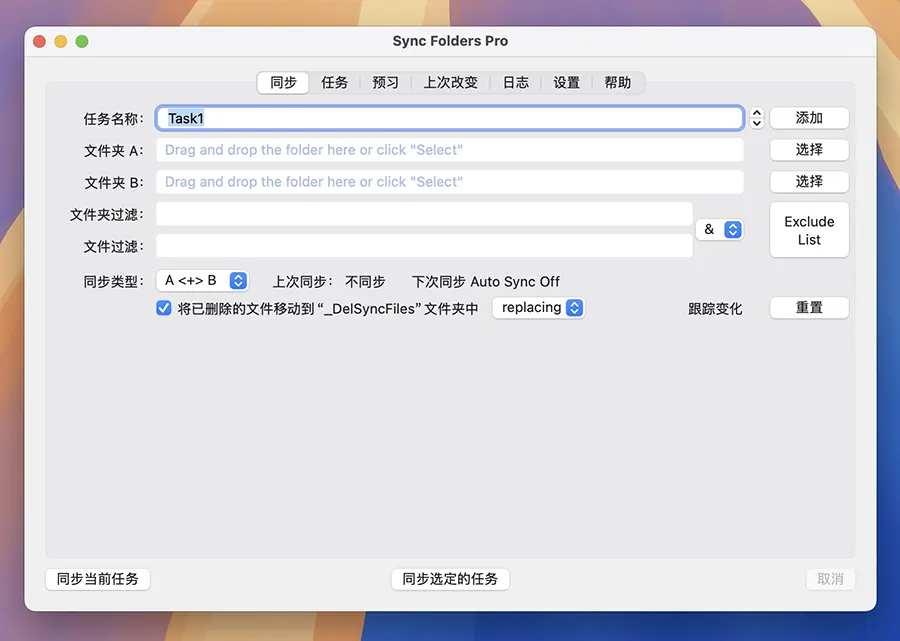Open the A <+> B sync type dropdown

(x=202, y=281)
